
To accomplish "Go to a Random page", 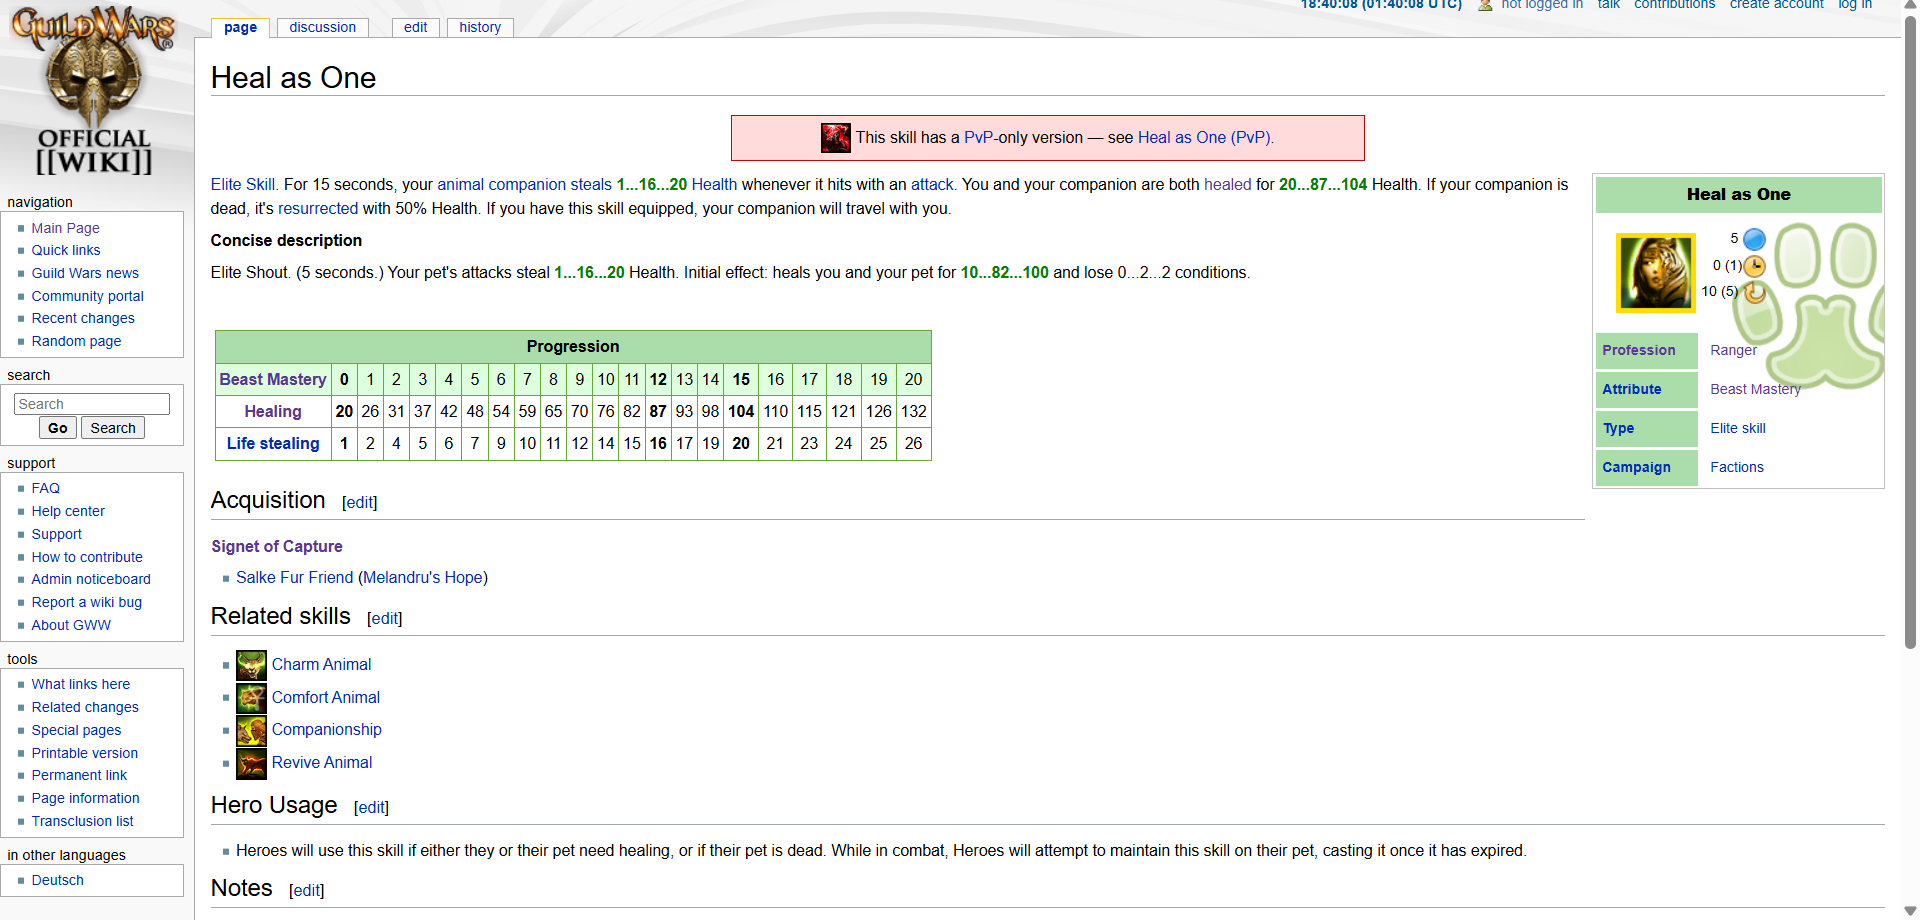I will pyautogui.click(x=76, y=341).
